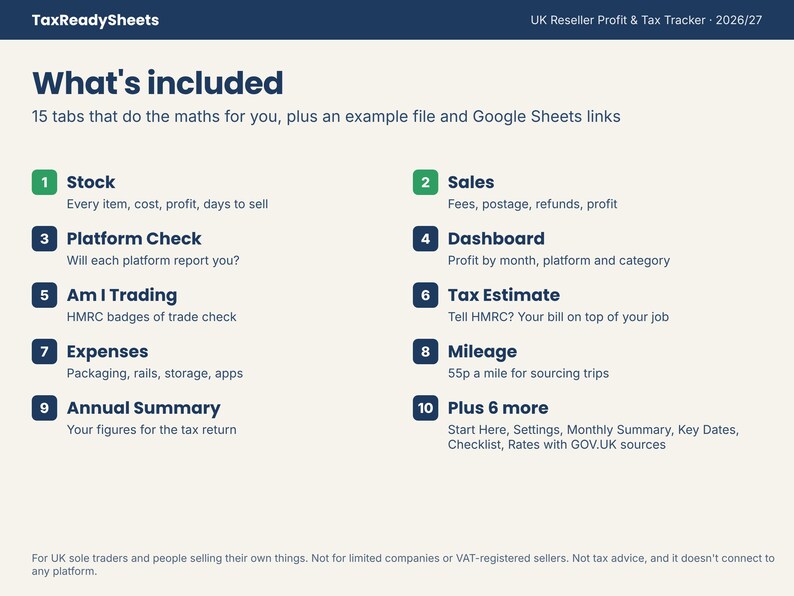This screenshot has height=596, width=794.
Task: Click the header text "UK Reseller Profit & Tax Tracker · 2026/27"
Action: [x=646, y=20]
